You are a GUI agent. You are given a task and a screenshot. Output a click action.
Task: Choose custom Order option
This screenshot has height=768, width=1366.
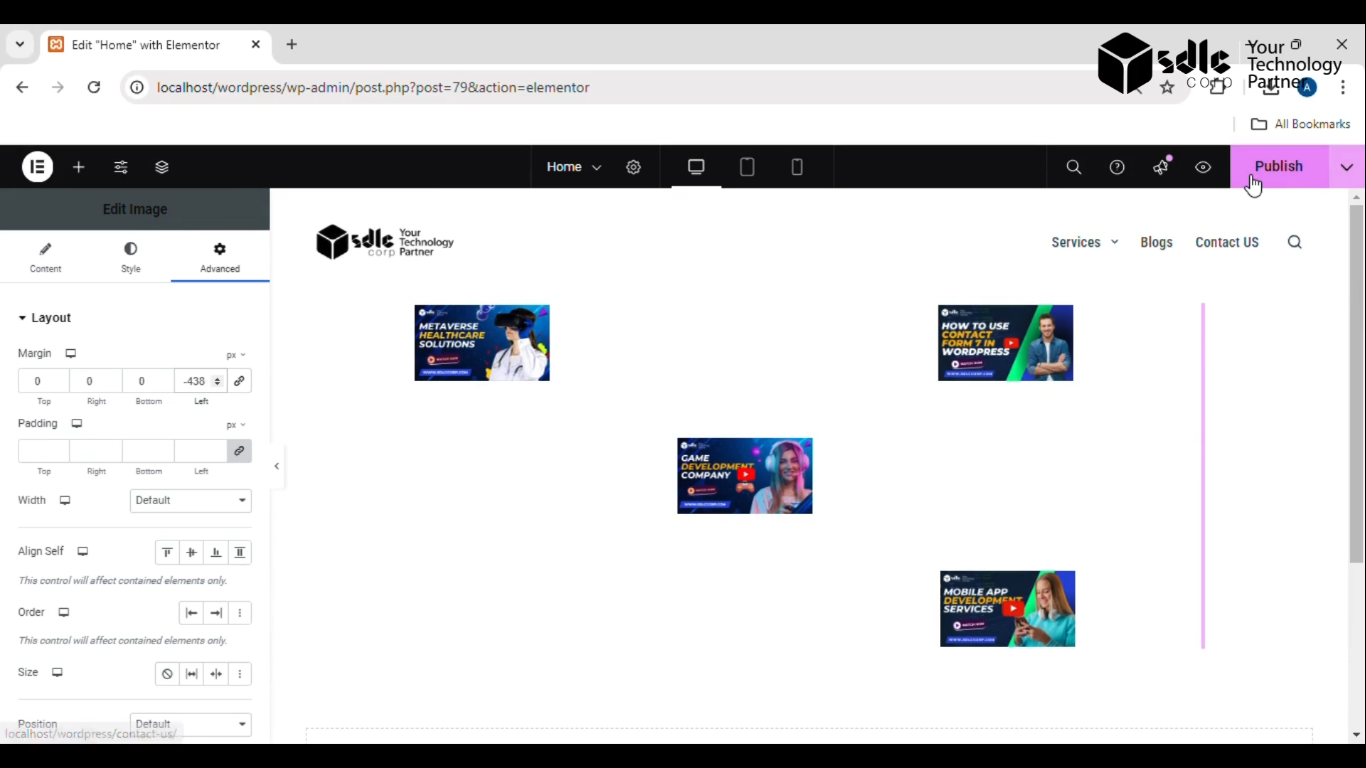pos(239,613)
